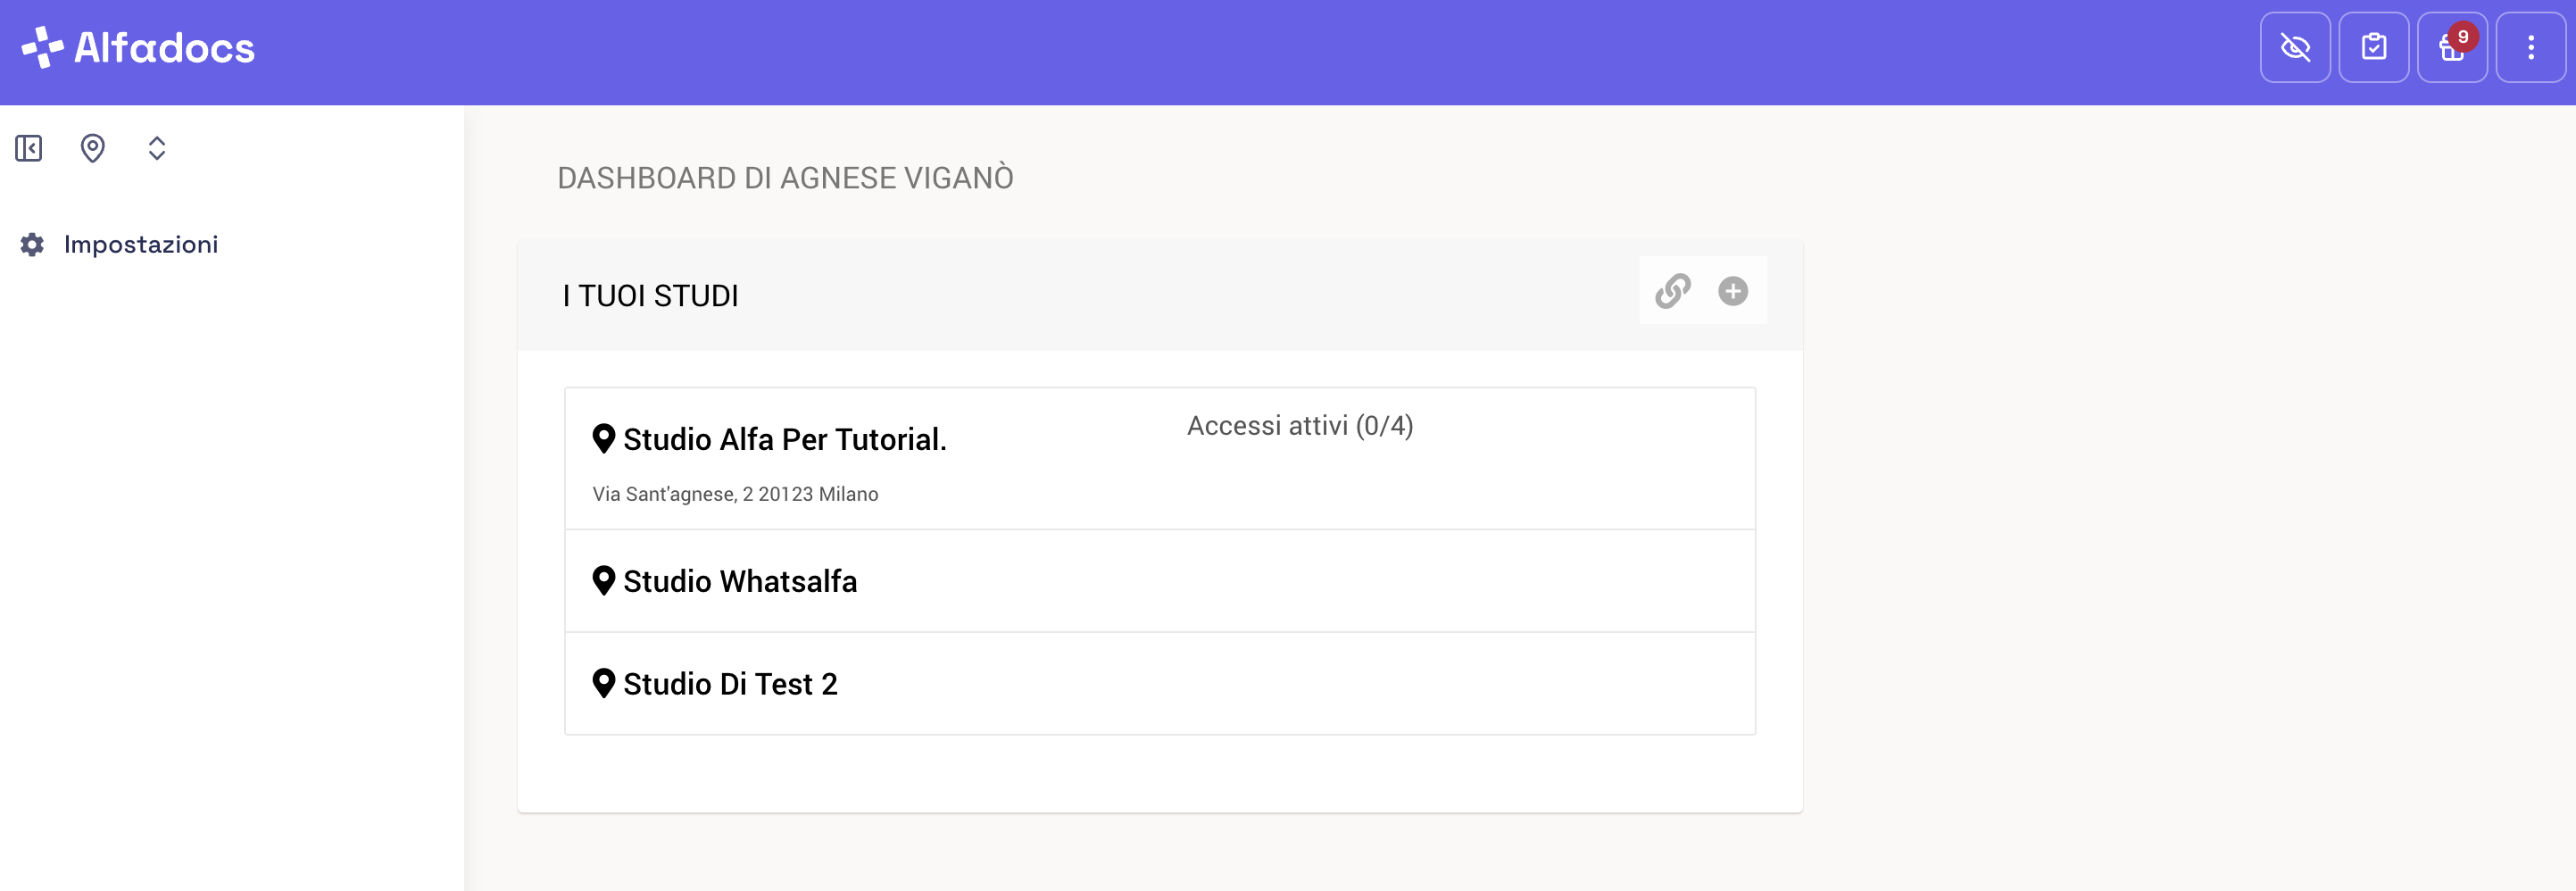Click the link studio chain icon
This screenshot has width=2576, height=891.
point(1672,291)
